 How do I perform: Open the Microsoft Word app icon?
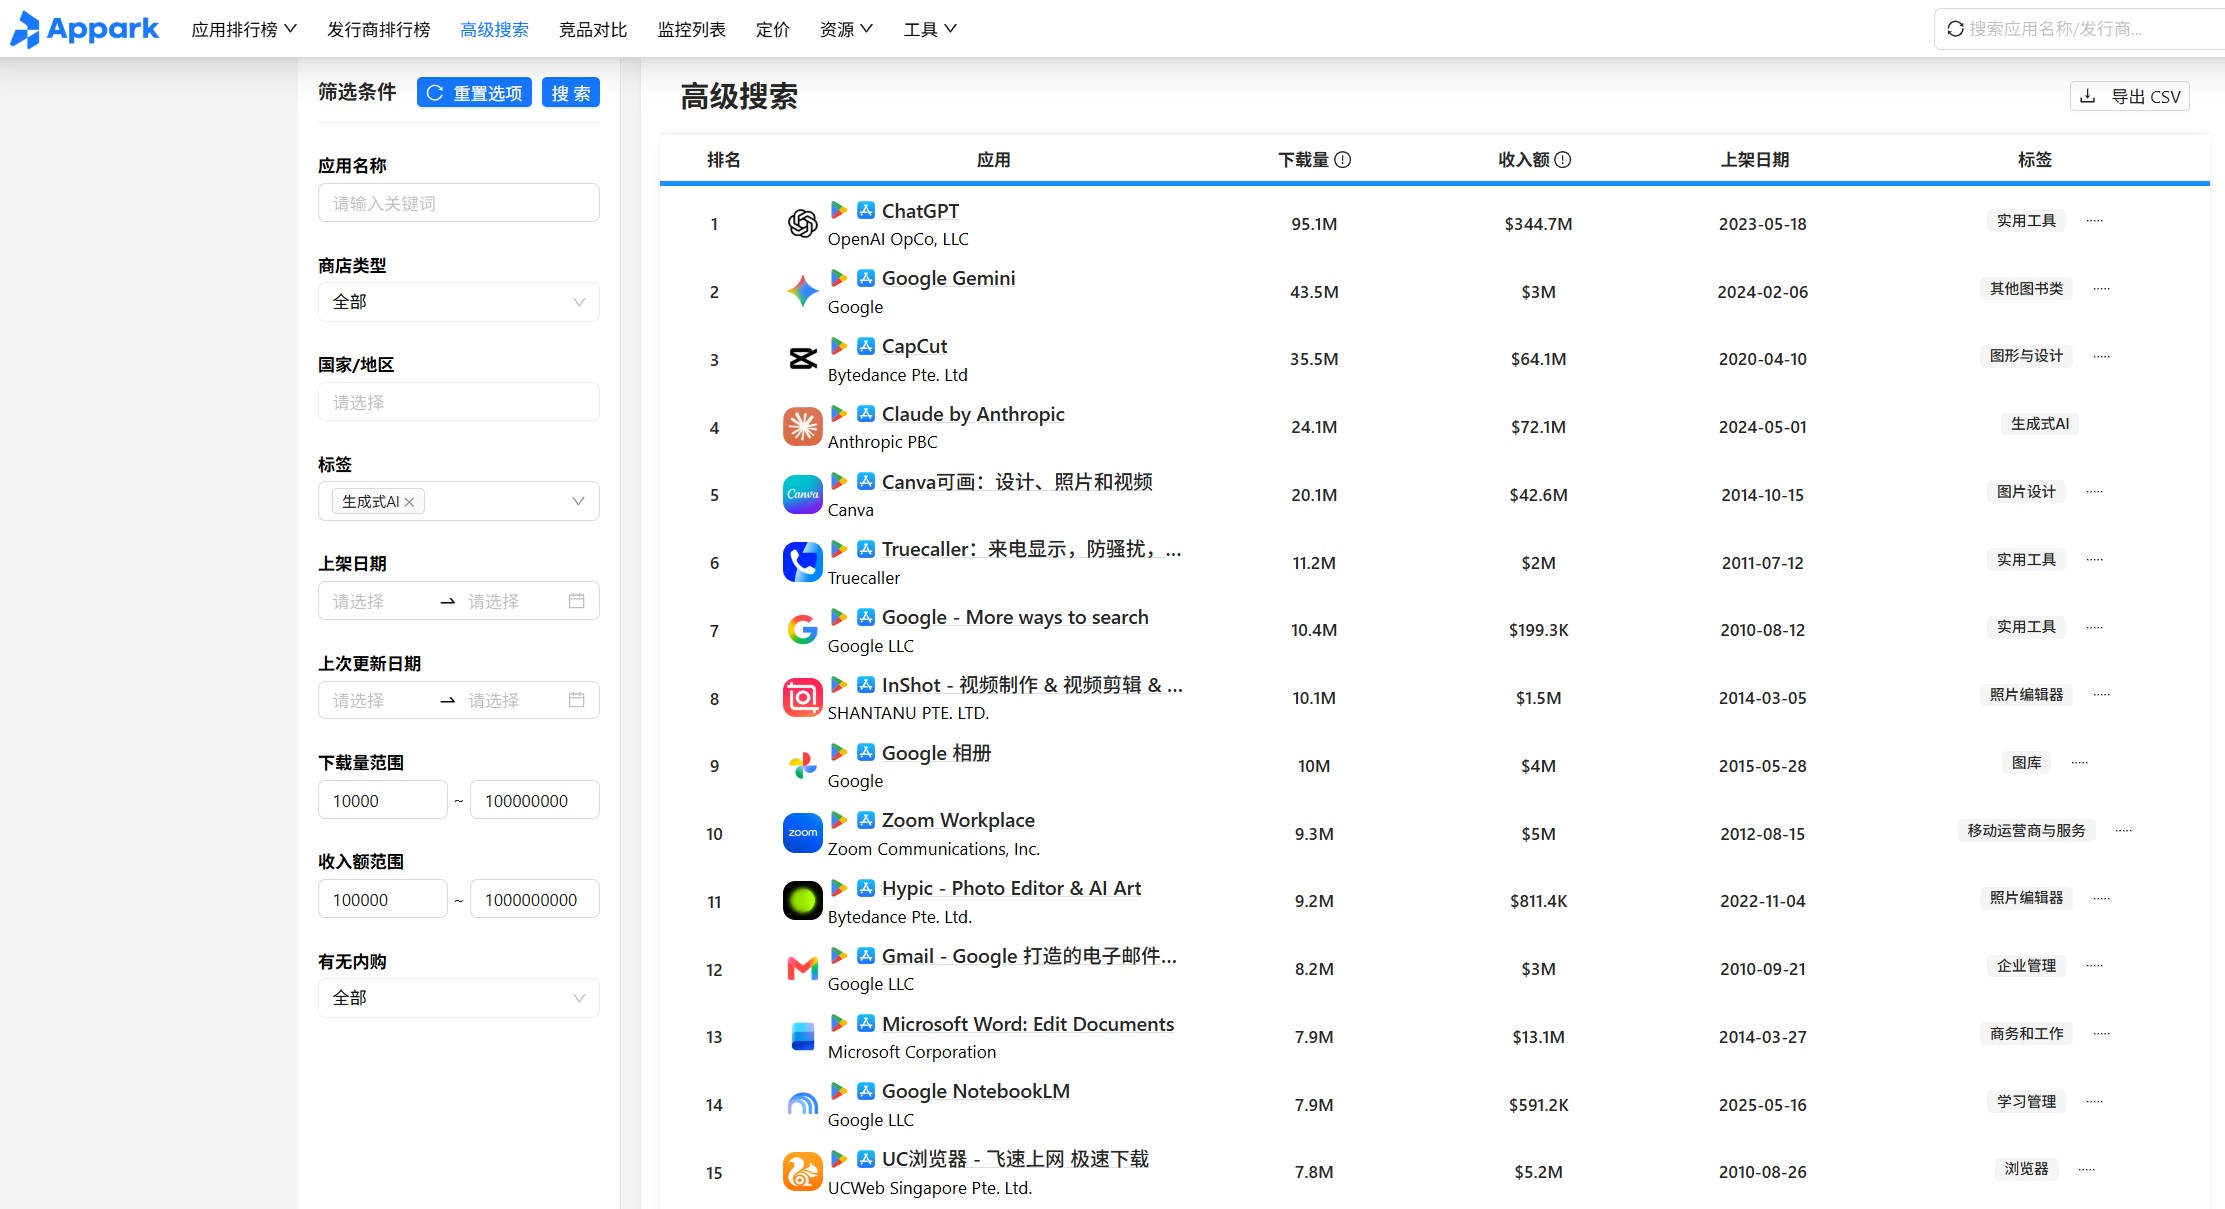[802, 1037]
